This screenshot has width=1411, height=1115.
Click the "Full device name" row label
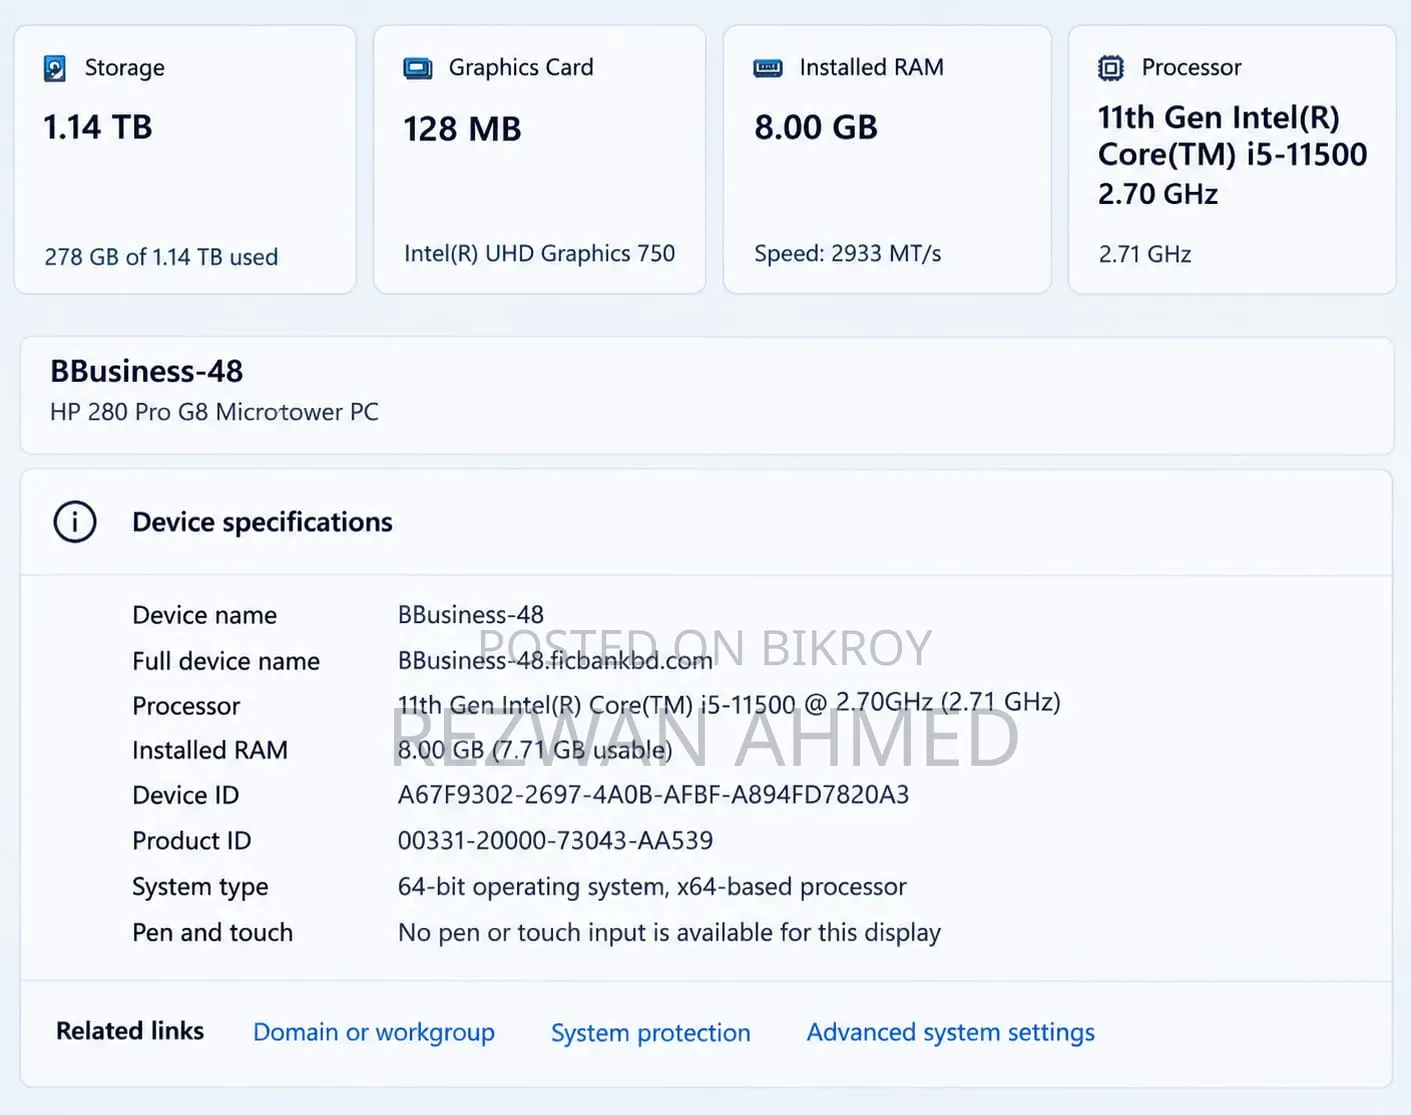click(x=226, y=661)
